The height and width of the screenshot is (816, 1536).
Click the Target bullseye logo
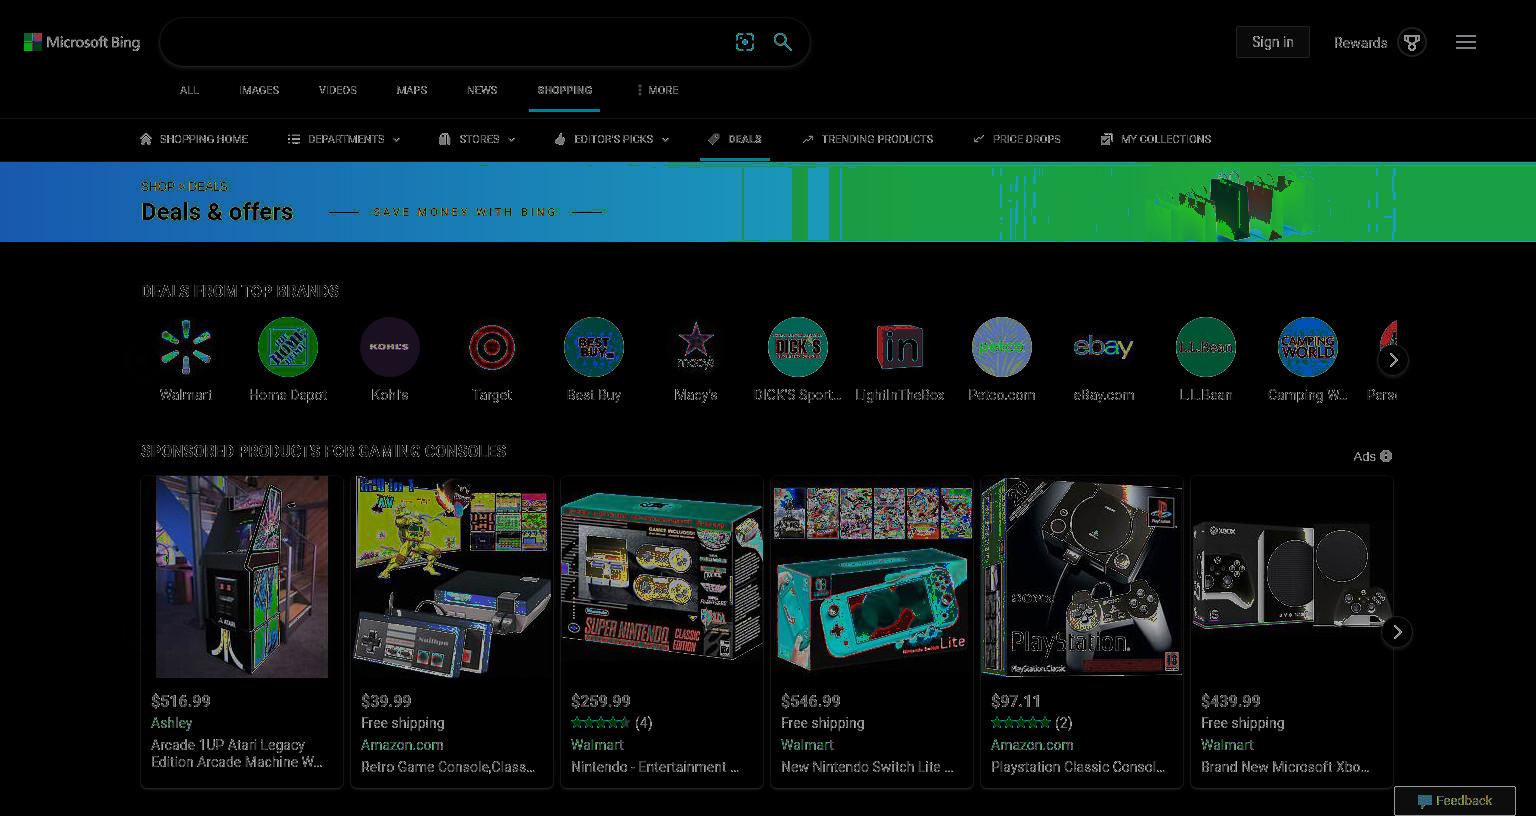492,347
